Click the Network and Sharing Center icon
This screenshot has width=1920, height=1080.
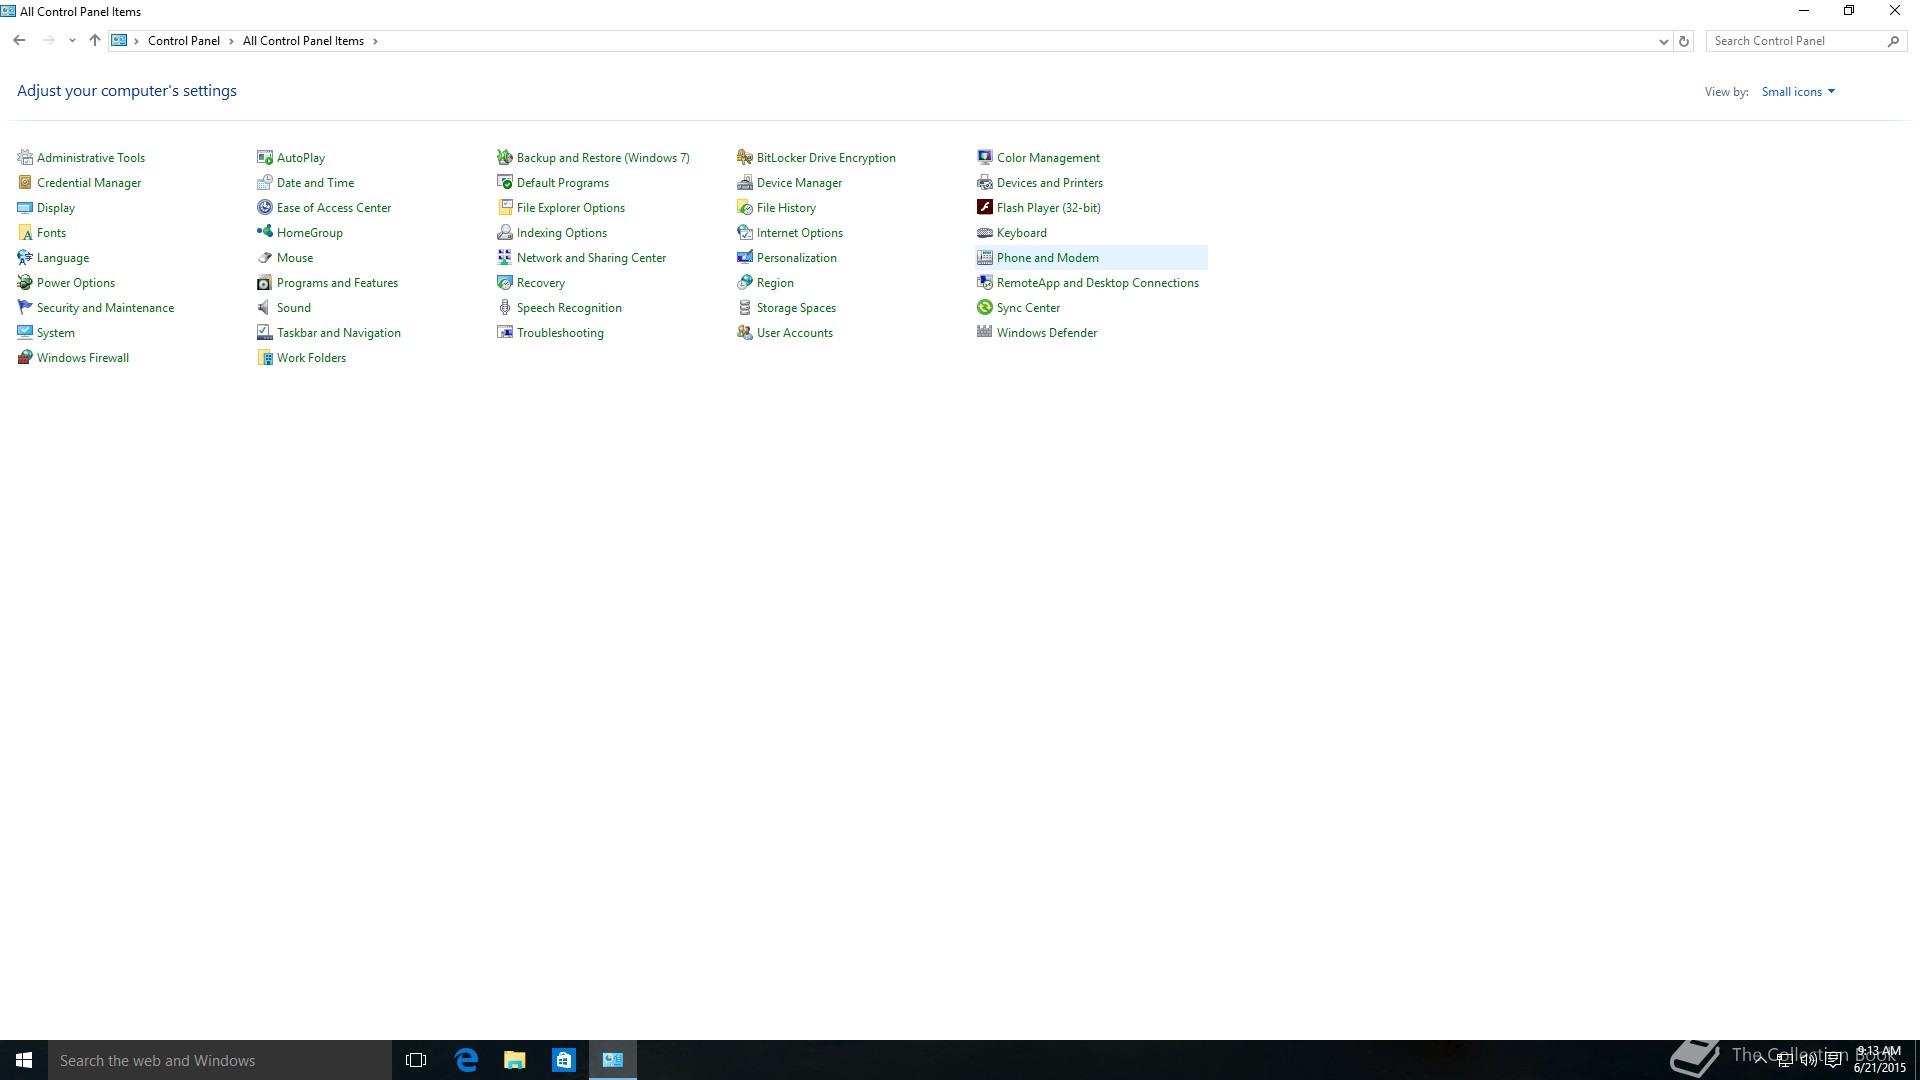pos(505,257)
